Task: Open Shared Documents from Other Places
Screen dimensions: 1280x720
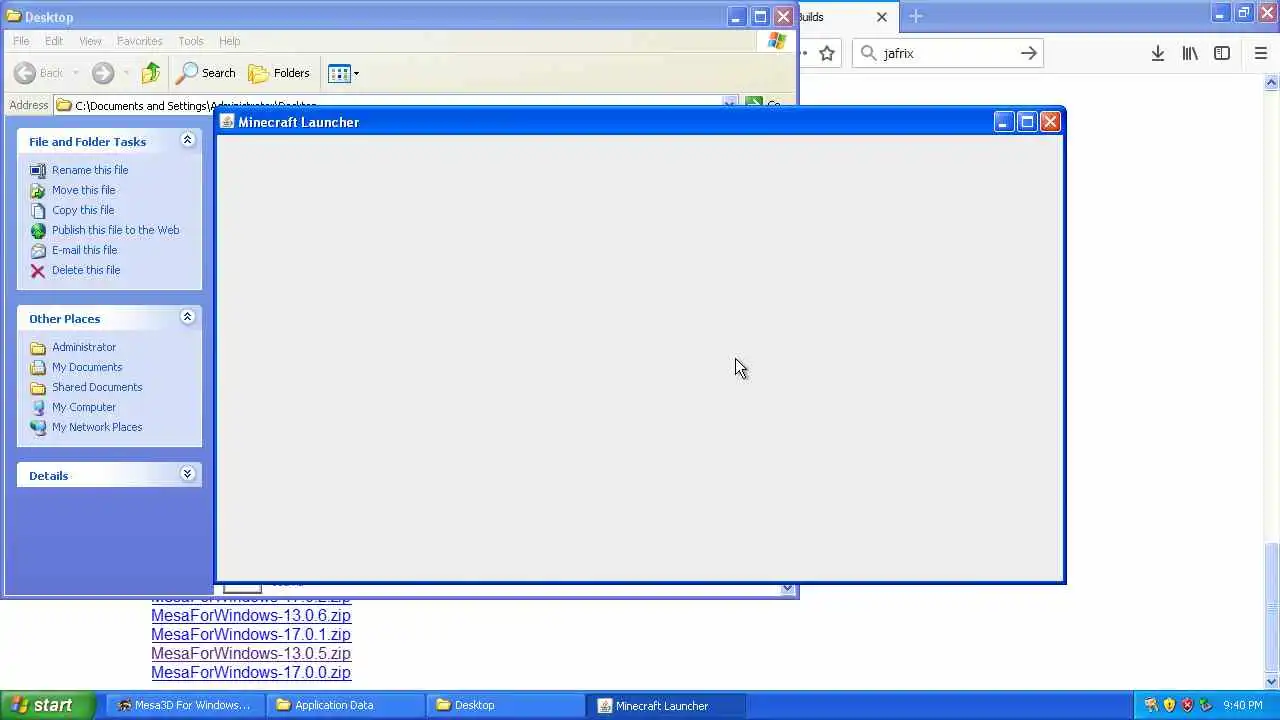Action: [97, 387]
